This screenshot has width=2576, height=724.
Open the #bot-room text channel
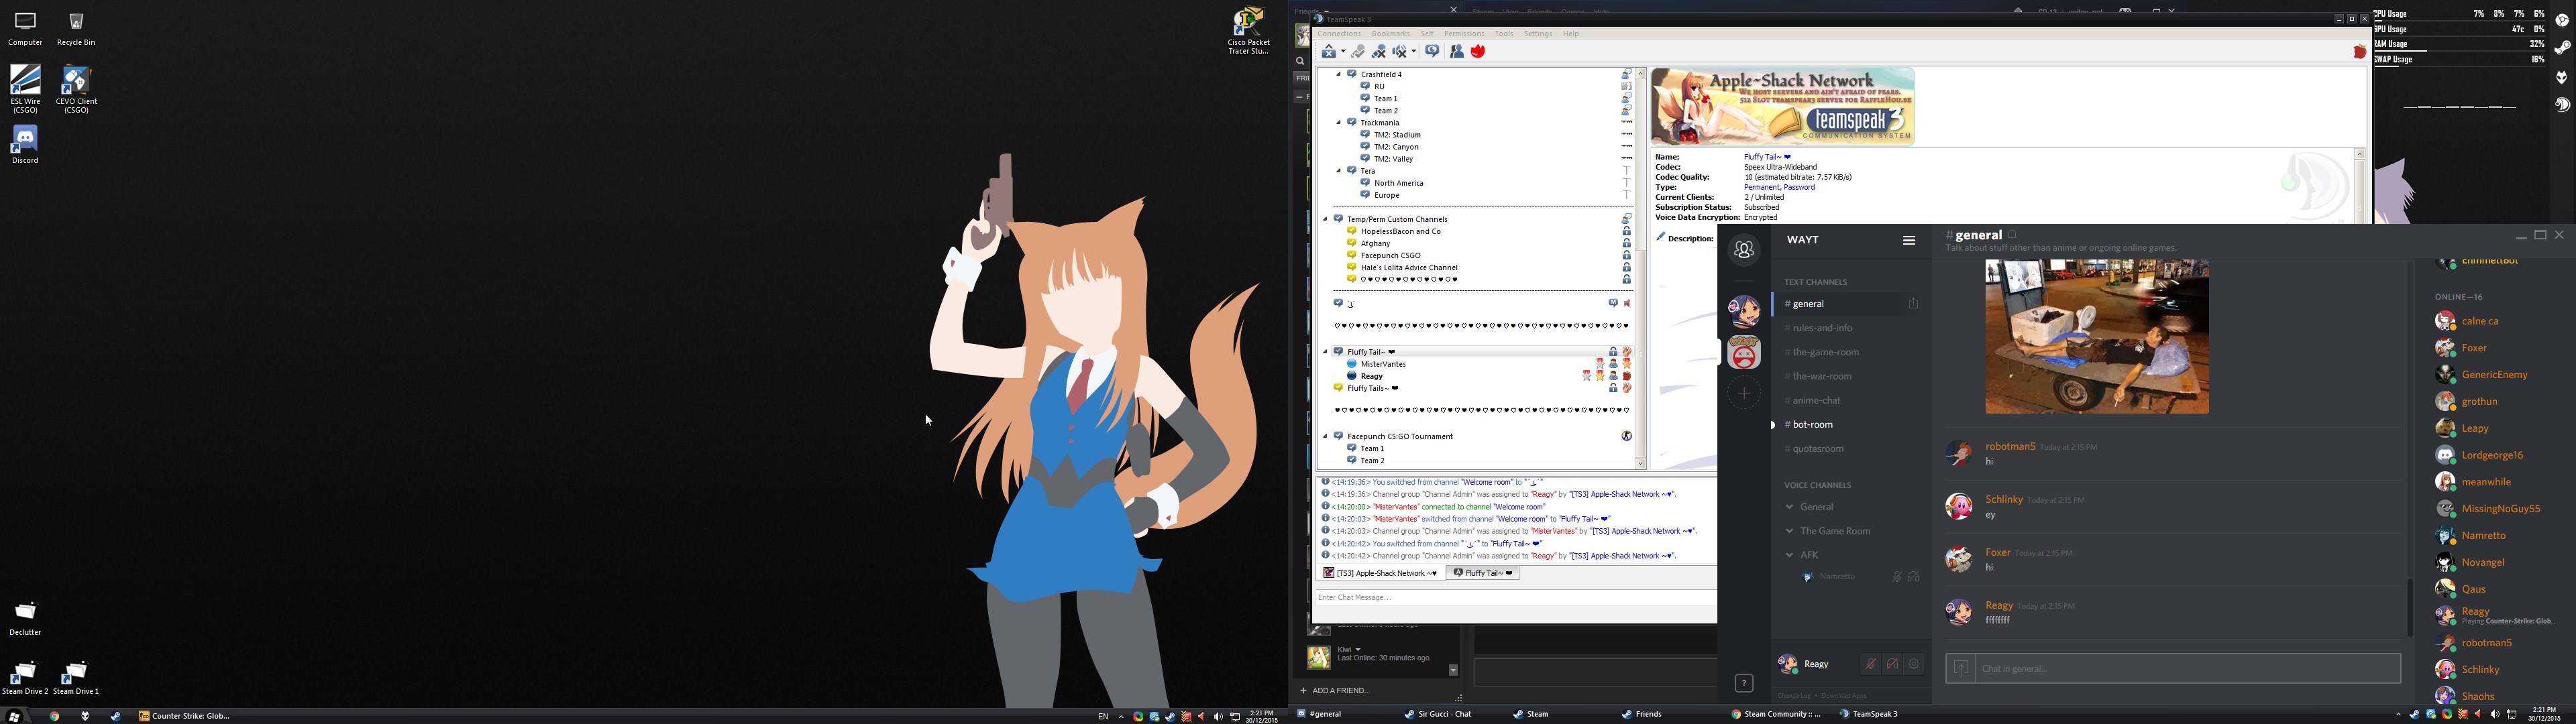[x=1809, y=425]
